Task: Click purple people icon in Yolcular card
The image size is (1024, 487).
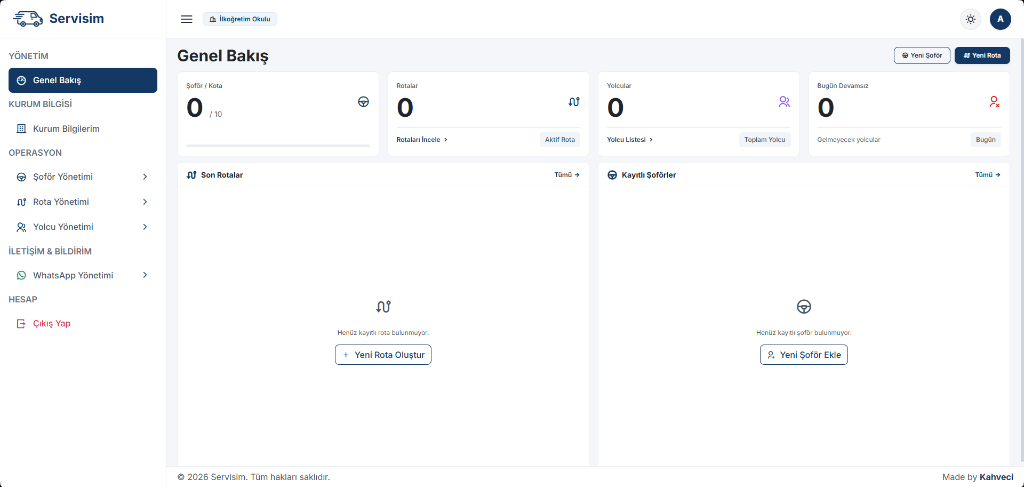Action: [x=784, y=101]
